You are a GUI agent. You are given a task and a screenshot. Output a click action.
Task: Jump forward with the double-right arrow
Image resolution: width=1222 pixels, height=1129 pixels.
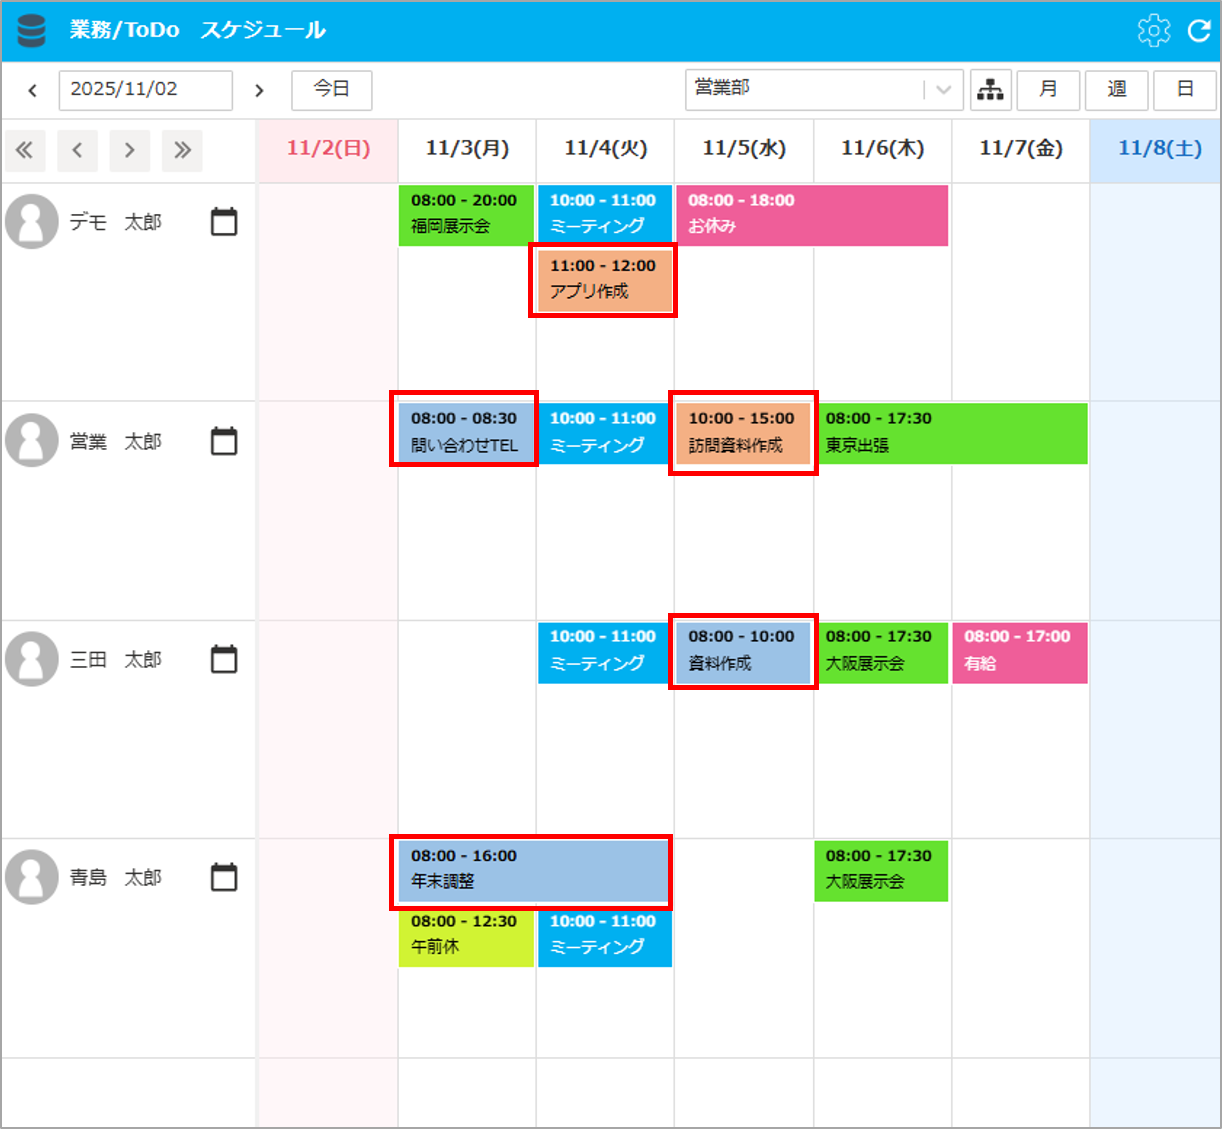point(182,151)
